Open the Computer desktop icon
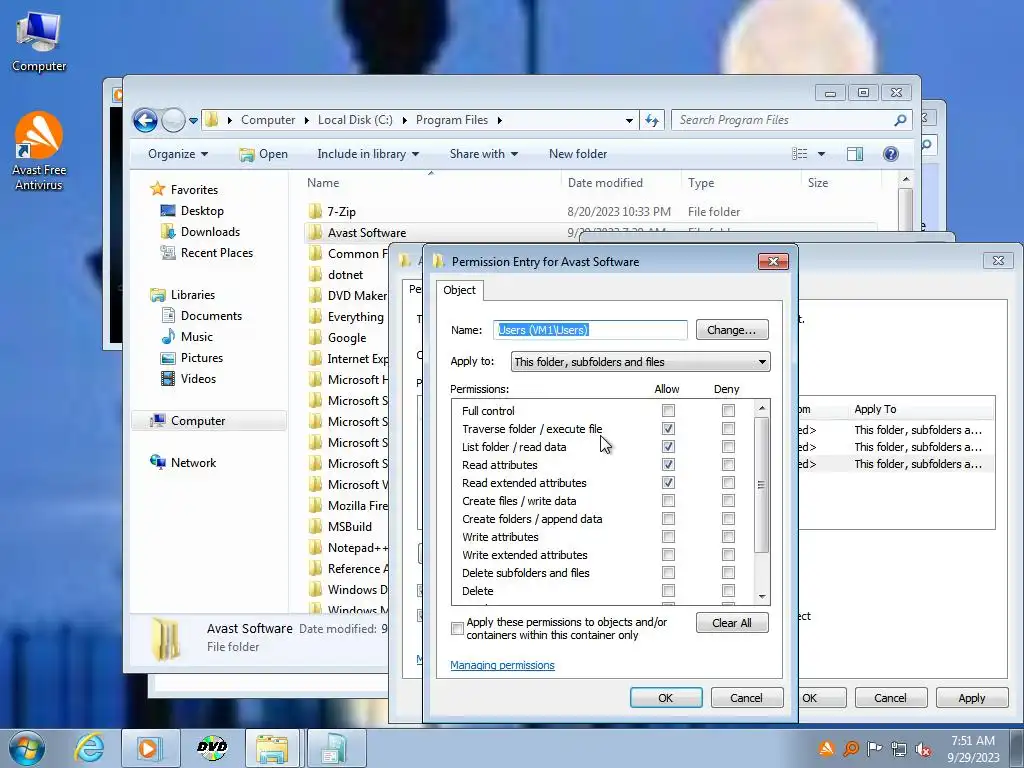The height and width of the screenshot is (768, 1024). (39, 41)
